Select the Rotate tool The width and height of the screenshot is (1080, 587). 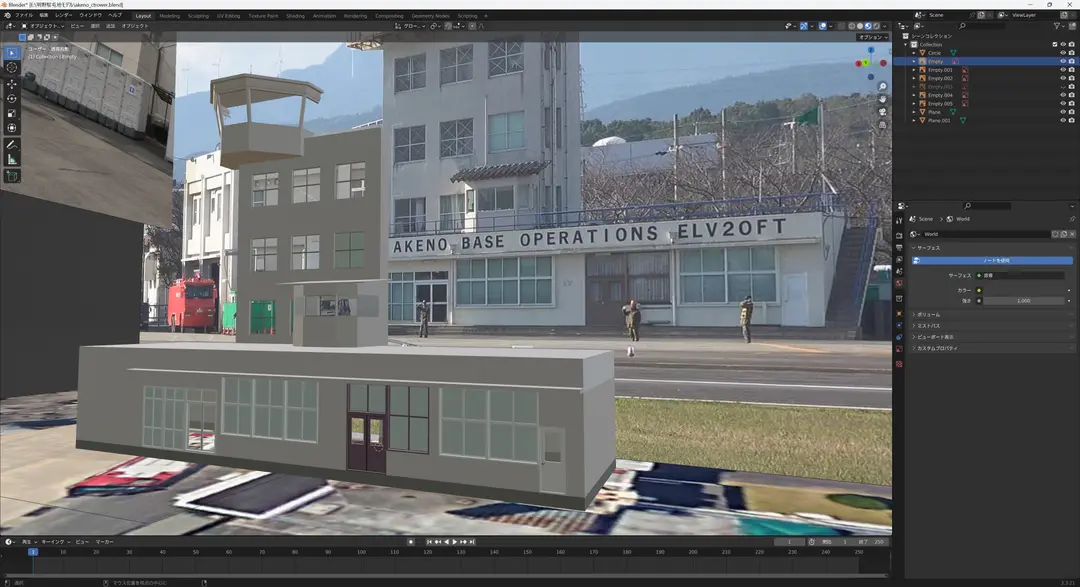click(x=12, y=99)
